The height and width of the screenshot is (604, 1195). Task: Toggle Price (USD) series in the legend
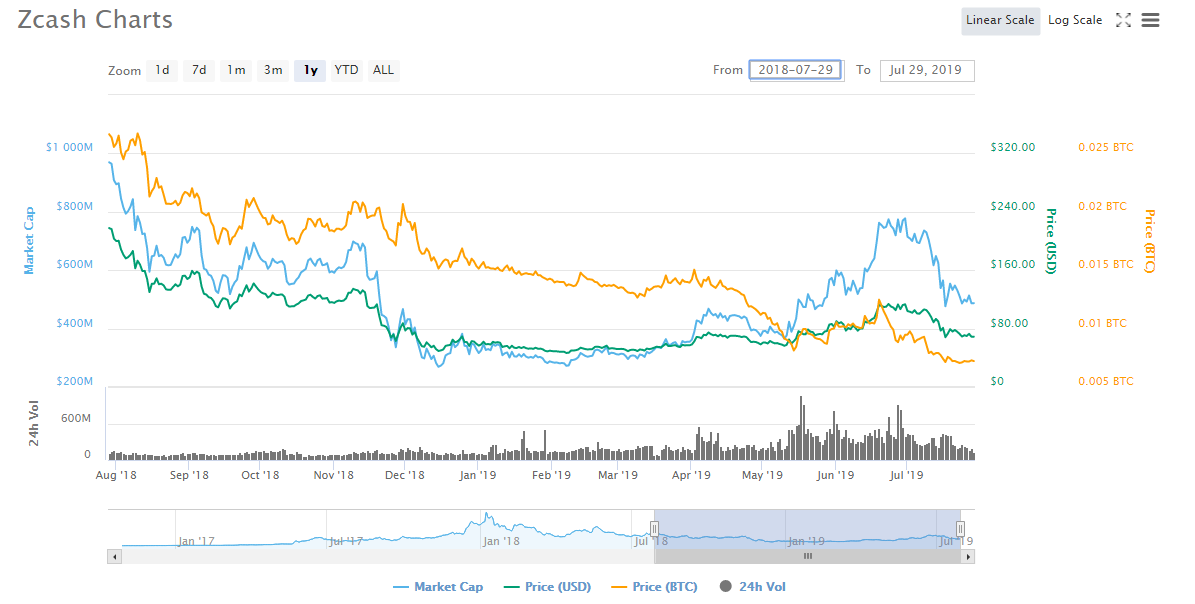click(547, 586)
